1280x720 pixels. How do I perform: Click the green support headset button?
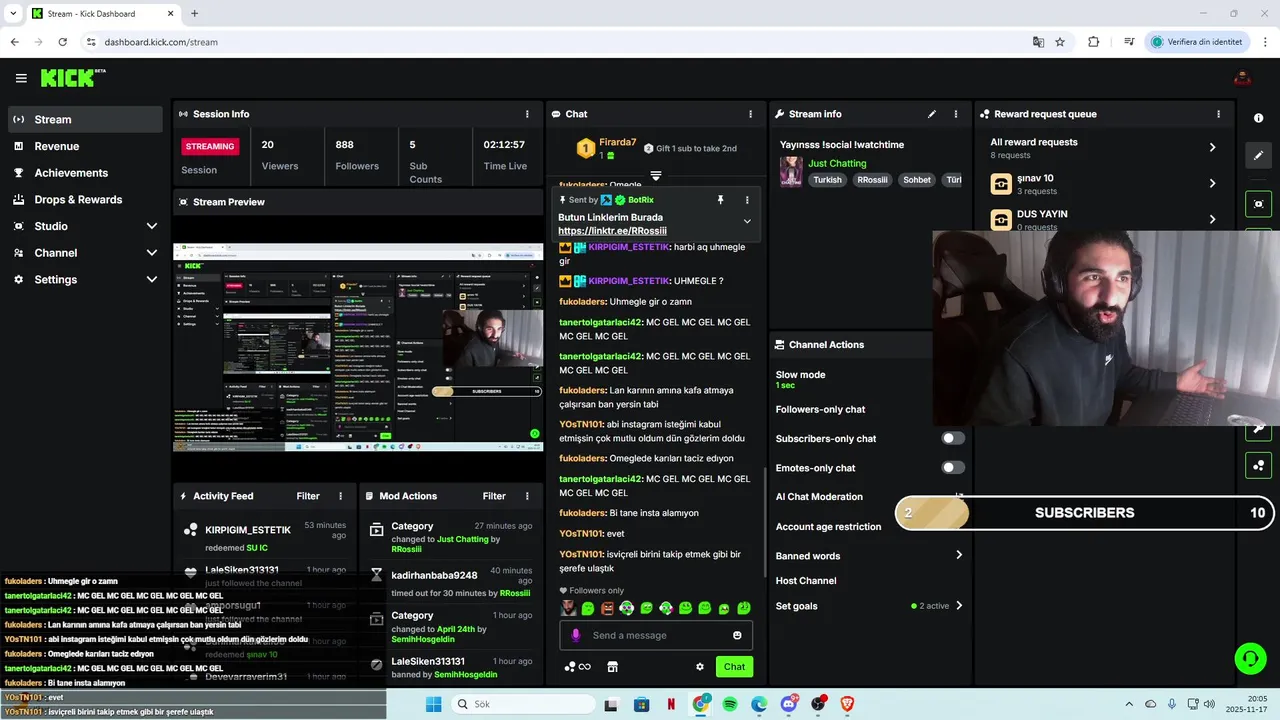pos(1250,658)
